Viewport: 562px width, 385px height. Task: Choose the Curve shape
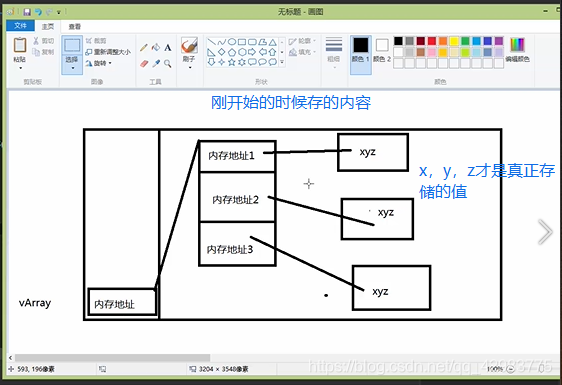[x=222, y=42]
